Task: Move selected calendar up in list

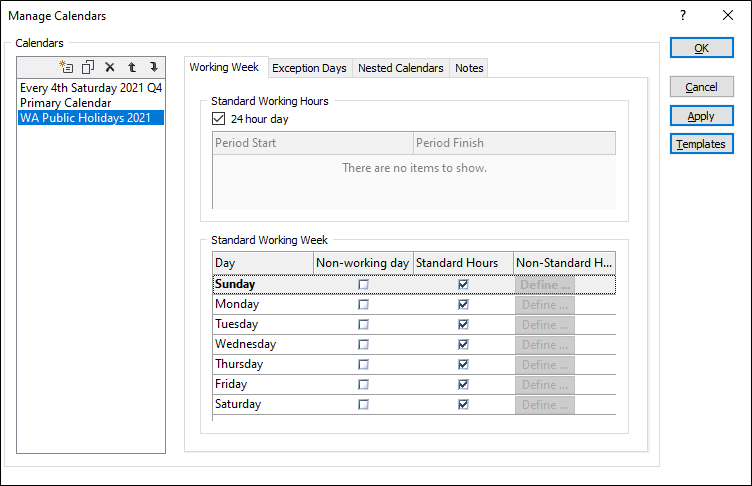Action: coord(132,67)
